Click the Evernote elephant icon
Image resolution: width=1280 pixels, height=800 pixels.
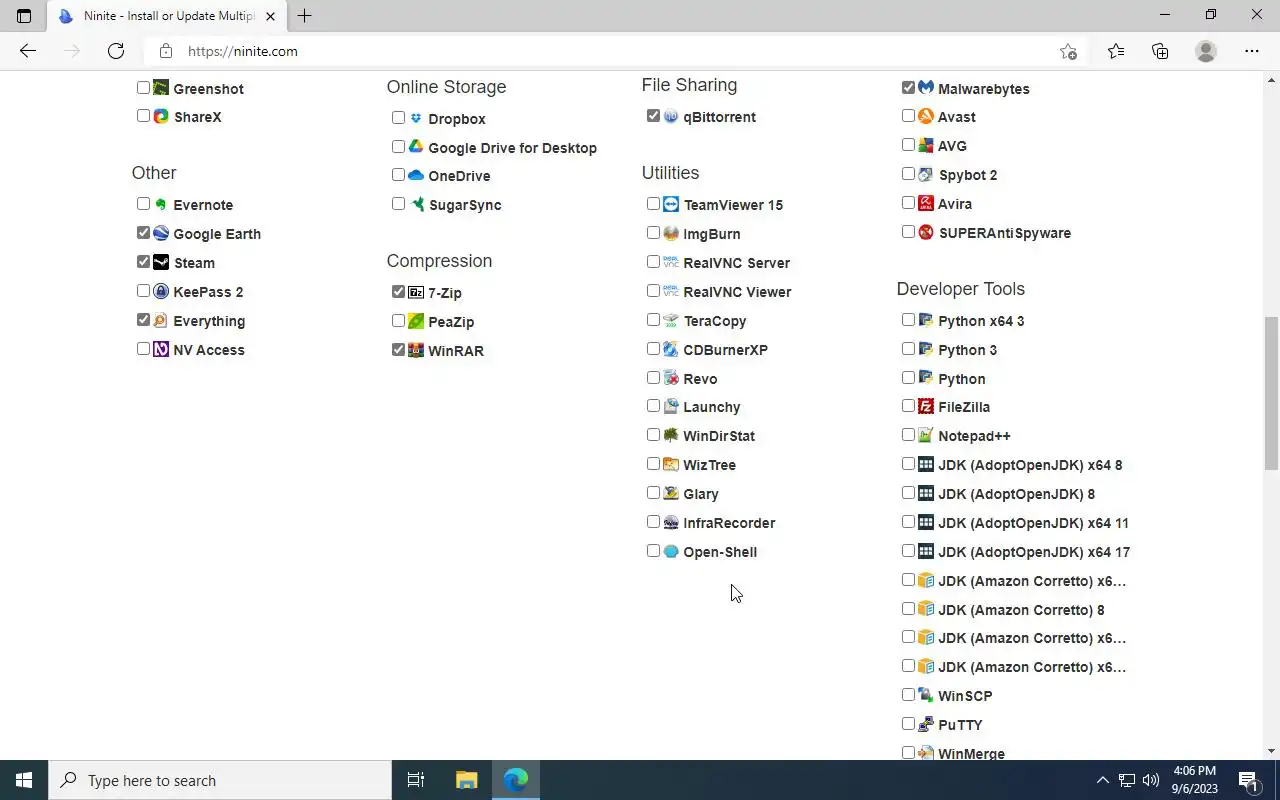(161, 204)
